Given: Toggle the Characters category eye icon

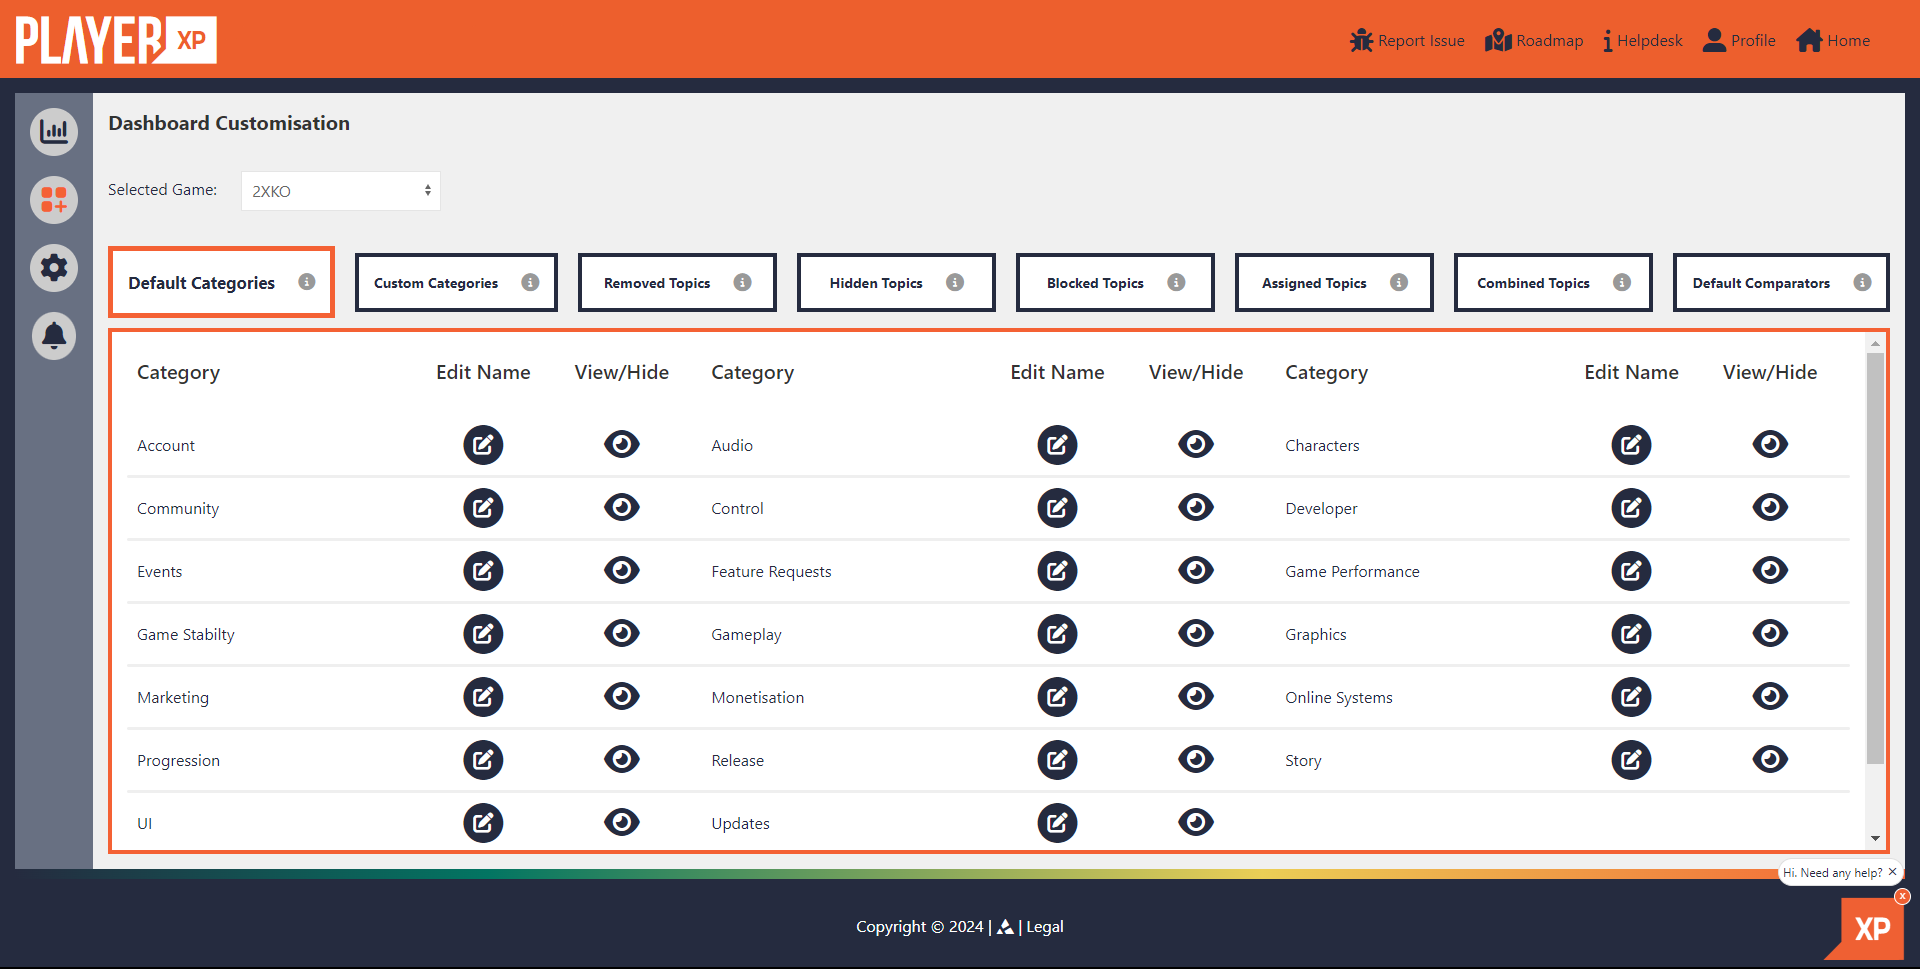Looking at the screenshot, I should (1770, 445).
